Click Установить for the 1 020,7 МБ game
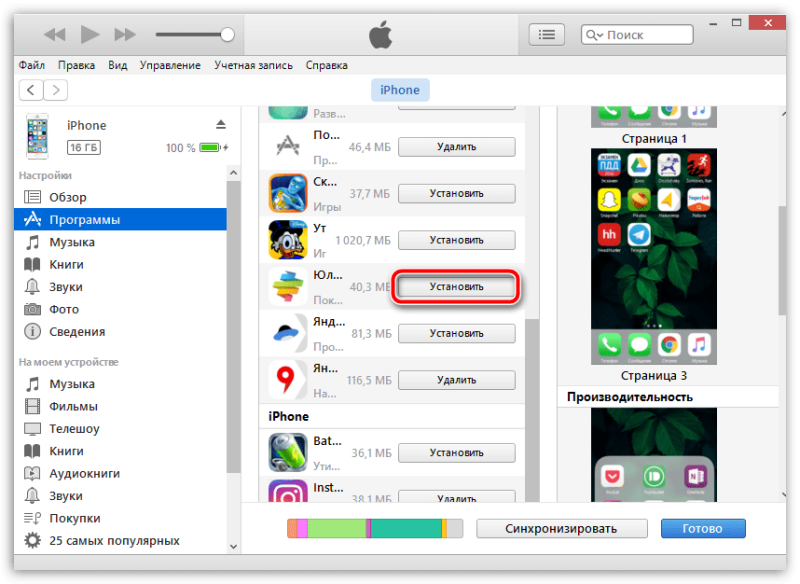Image resolution: width=800 pixels, height=584 pixels. point(457,240)
